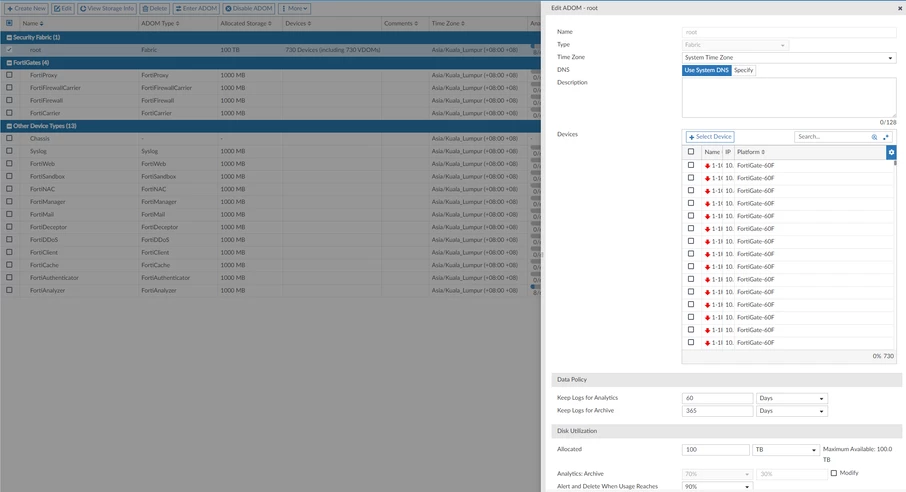Screen dimensions: 906x492
Task: Sort ADOM list by Name column
Action: [33, 24]
